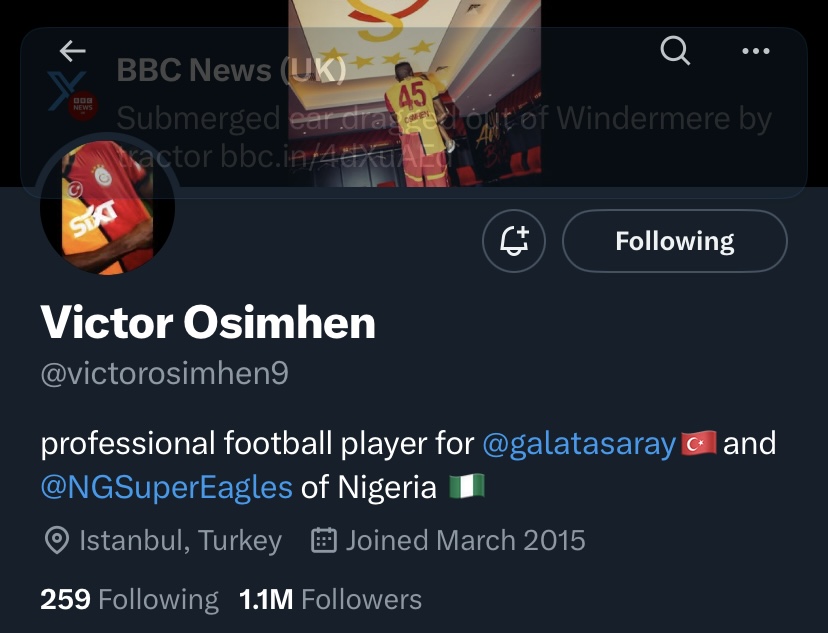Tap the notification bell to get Osimhen alerts
The width and height of the screenshot is (828, 633).
[514, 240]
